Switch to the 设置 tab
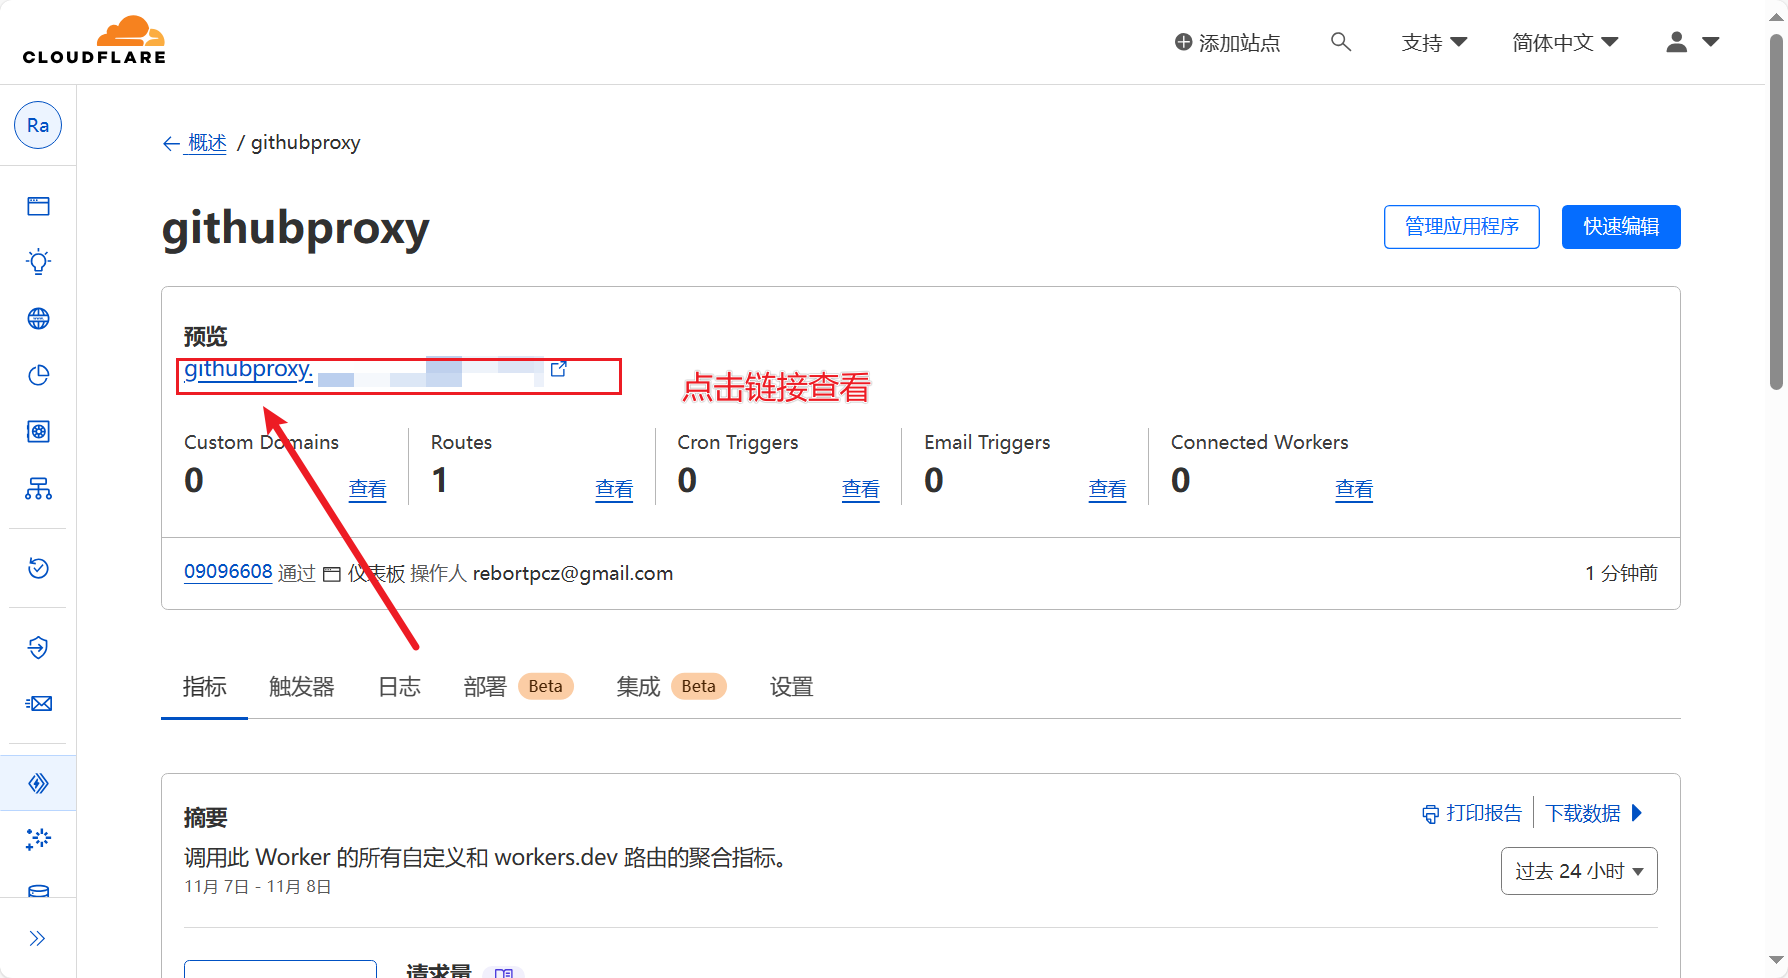The width and height of the screenshot is (1788, 978). pos(791,687)
